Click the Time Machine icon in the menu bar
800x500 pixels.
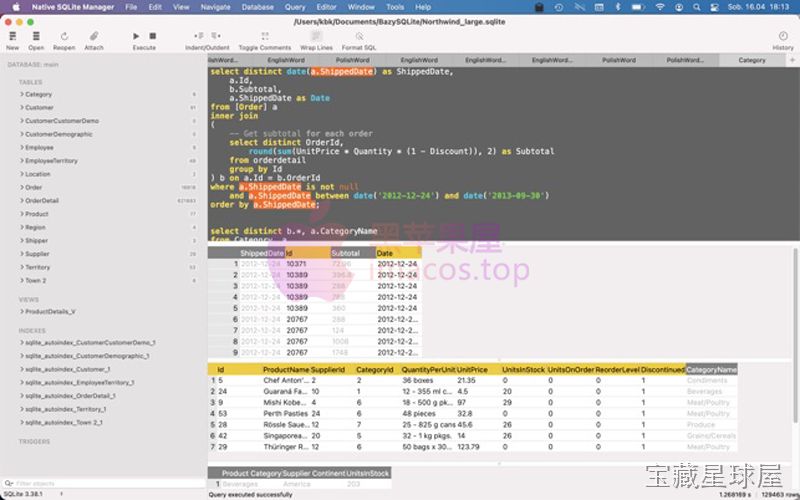pos(559,7)
